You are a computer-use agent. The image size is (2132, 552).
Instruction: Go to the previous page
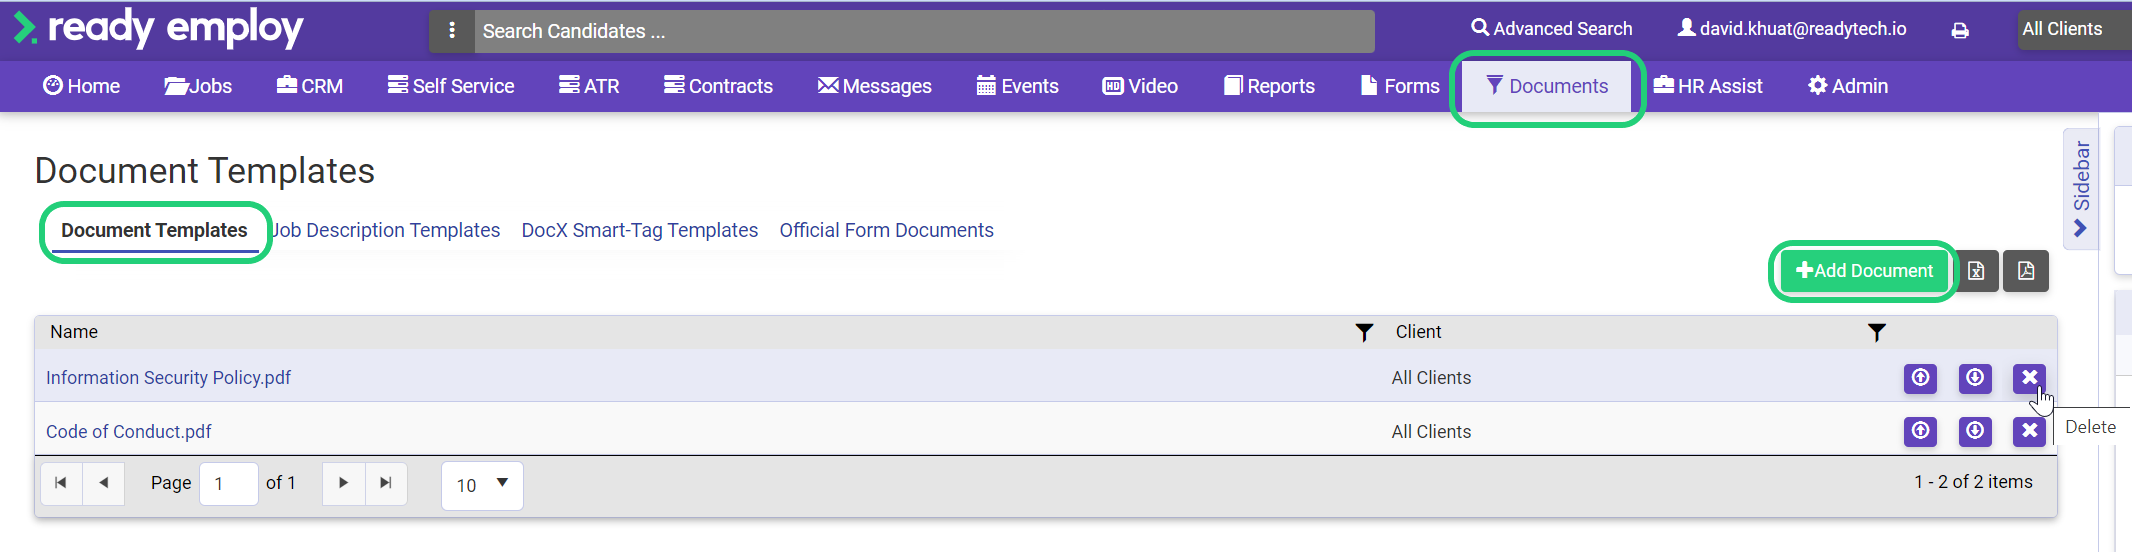(x=104, y=483)
